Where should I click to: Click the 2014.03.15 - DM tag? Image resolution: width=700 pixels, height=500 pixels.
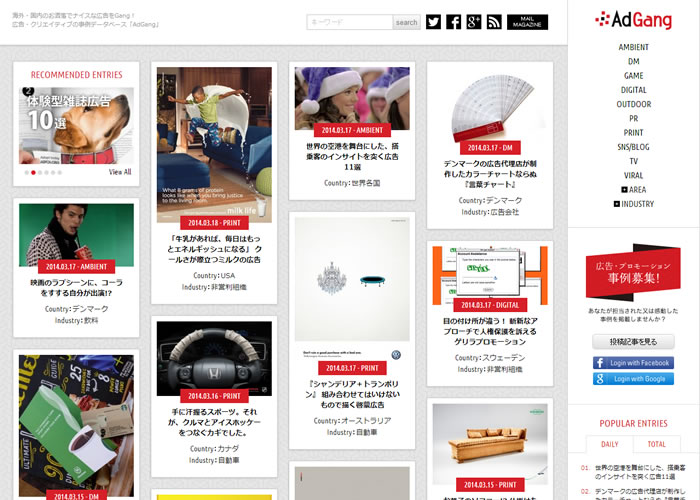pos(76,496)
